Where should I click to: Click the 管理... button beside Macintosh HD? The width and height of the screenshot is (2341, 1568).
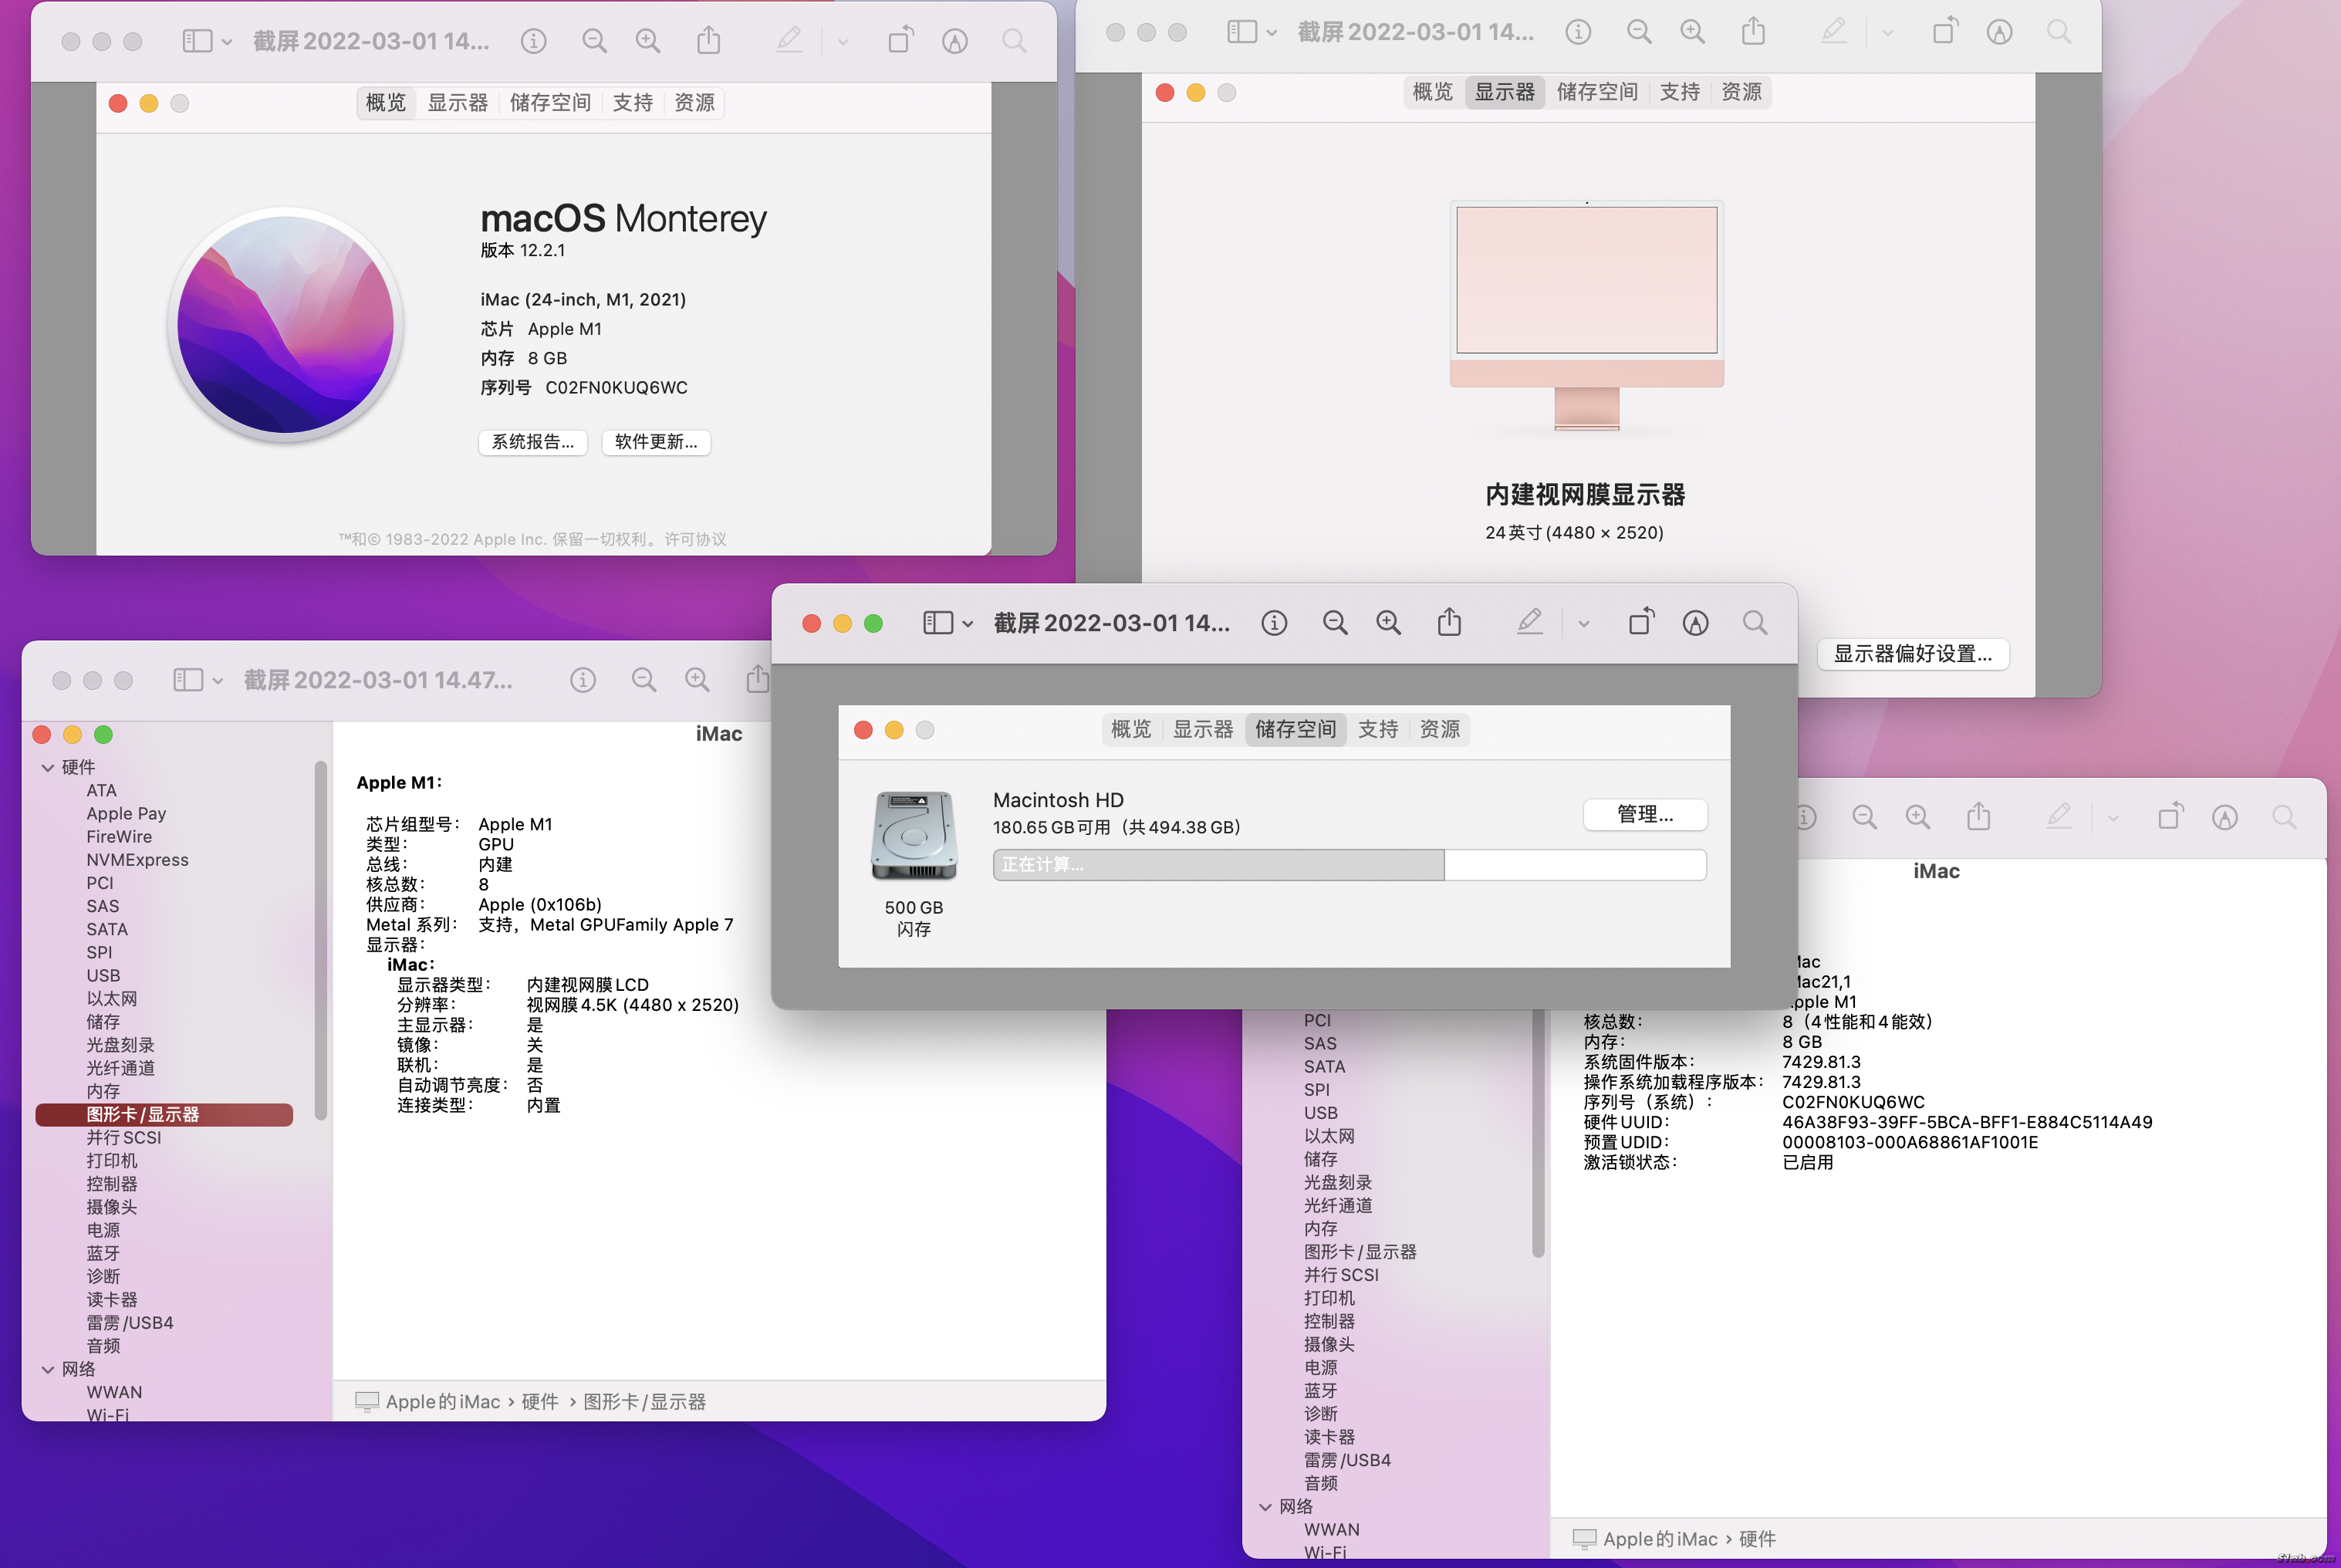coord(1645,814)
